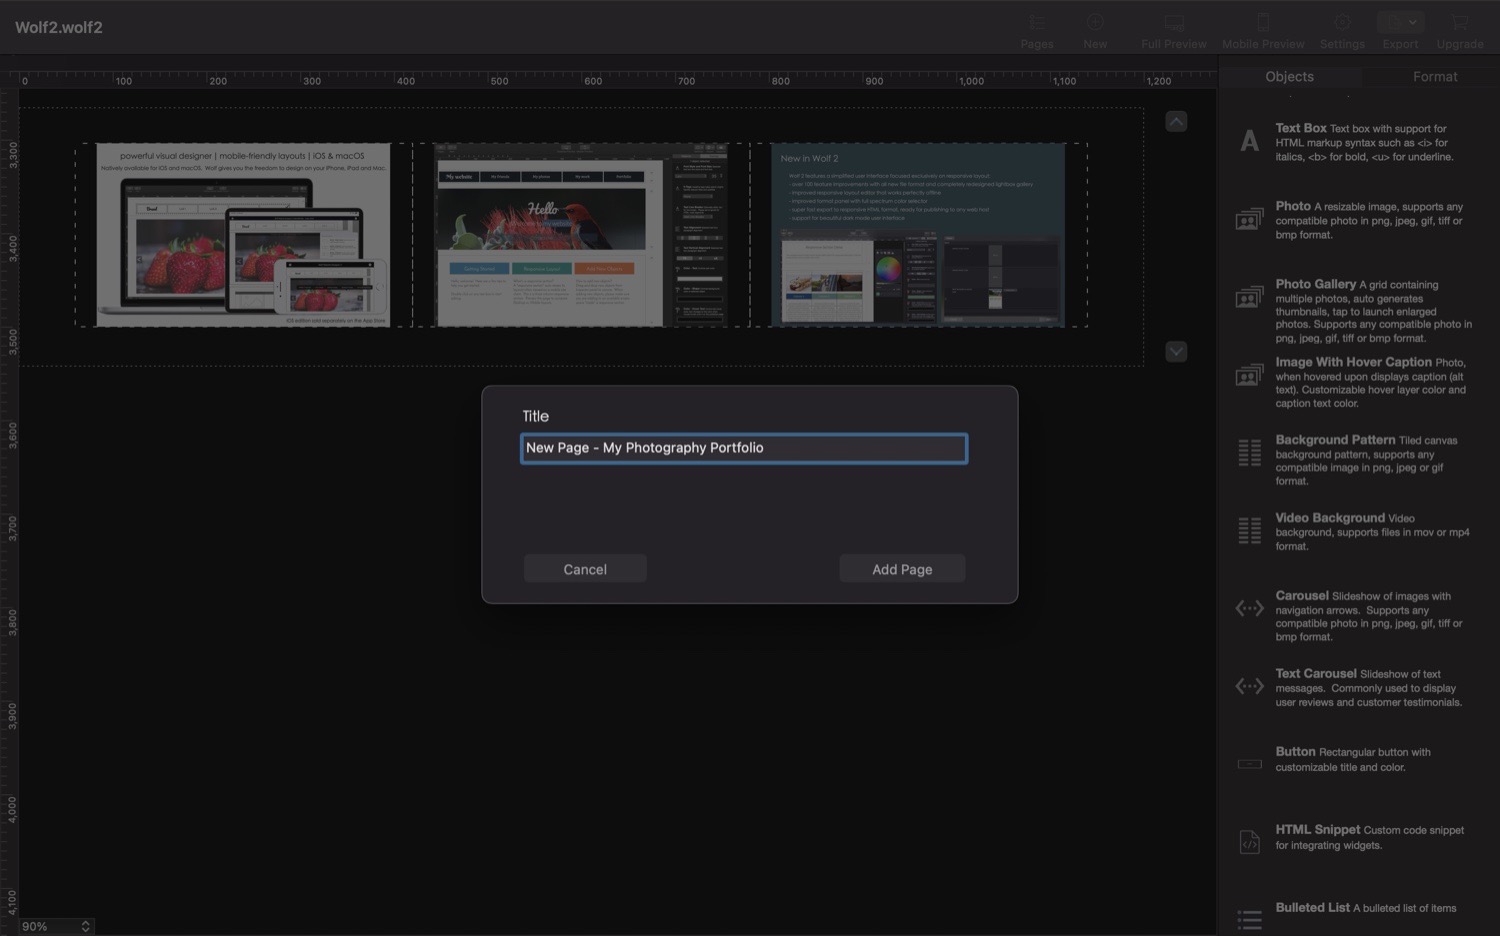Focus the Title input field
Screen dimensions: 1500x936
point(744,448)
